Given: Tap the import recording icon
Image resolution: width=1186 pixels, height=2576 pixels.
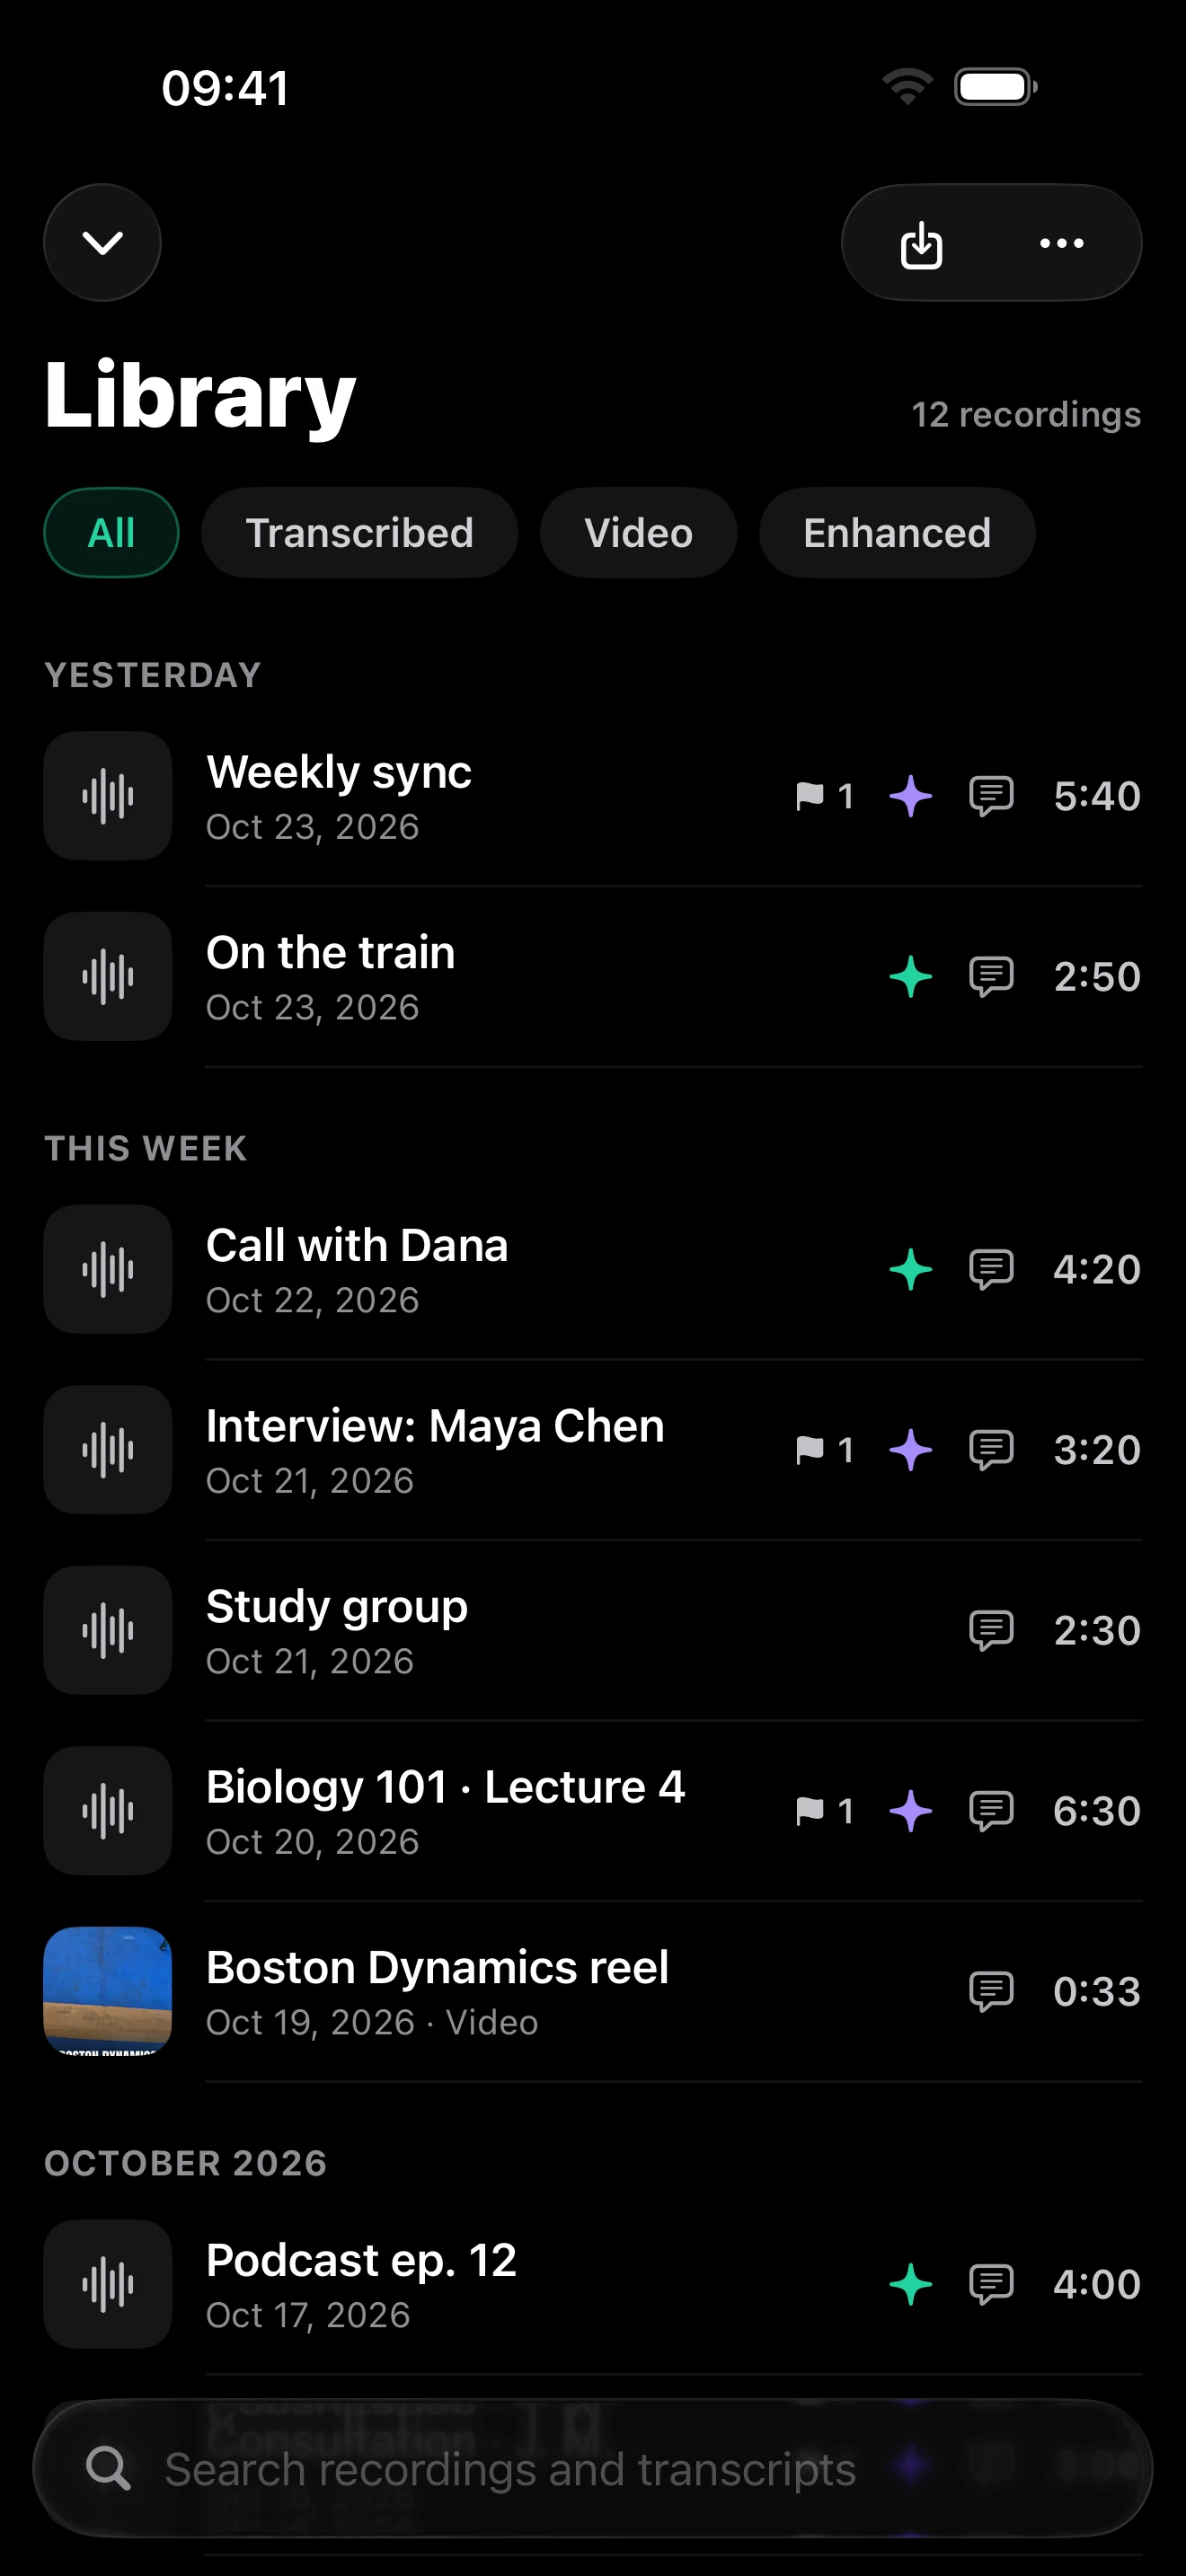Looking at the screenshot, I should click(x=921, y=244).
